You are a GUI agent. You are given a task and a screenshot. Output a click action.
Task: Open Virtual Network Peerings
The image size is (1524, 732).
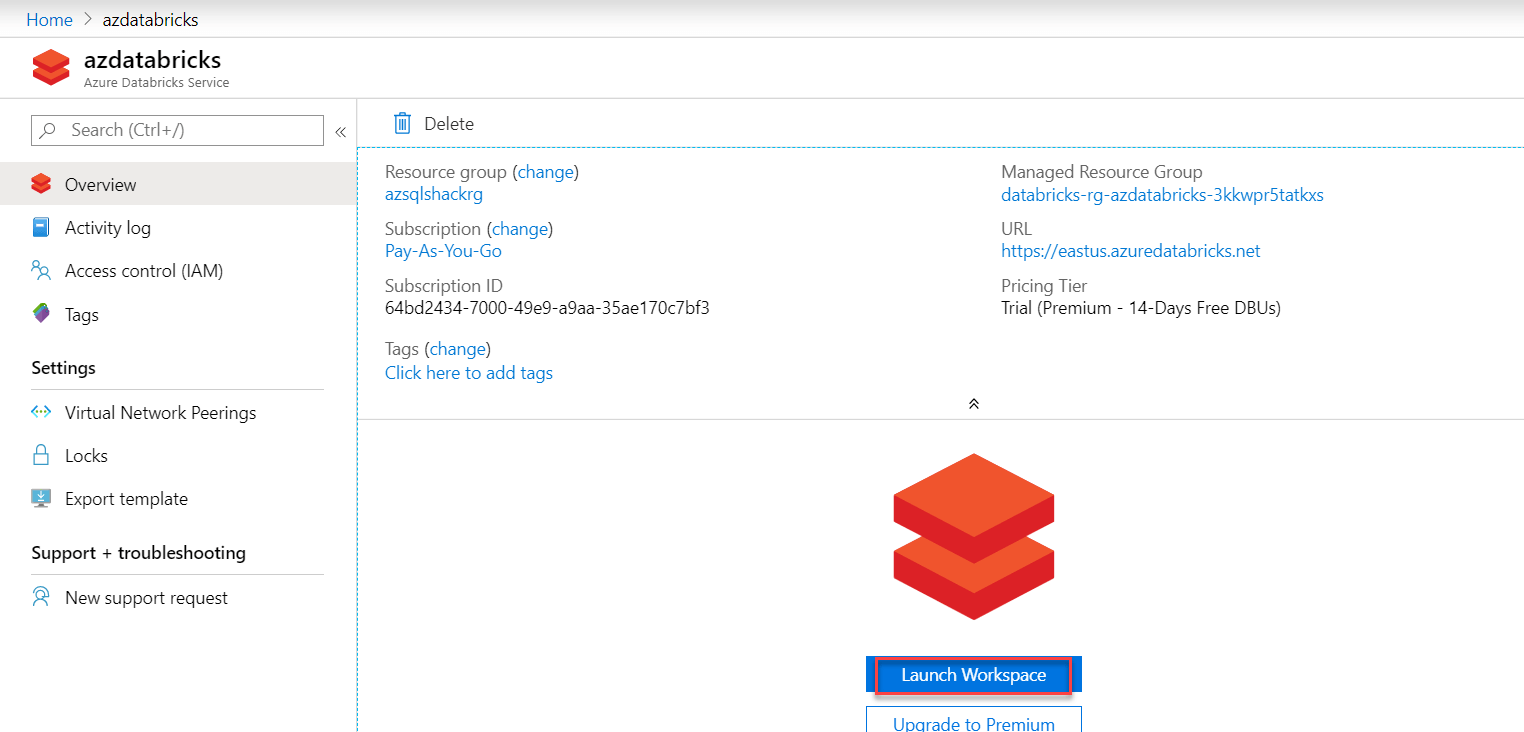(160, 412)
